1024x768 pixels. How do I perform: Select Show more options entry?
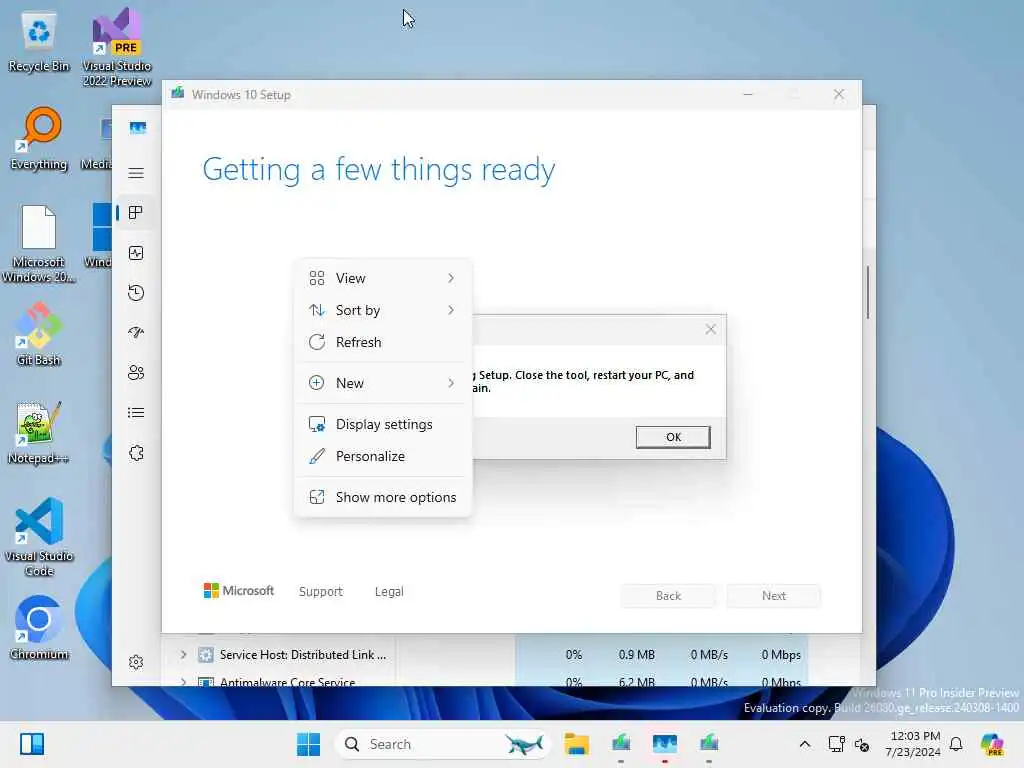383,498
